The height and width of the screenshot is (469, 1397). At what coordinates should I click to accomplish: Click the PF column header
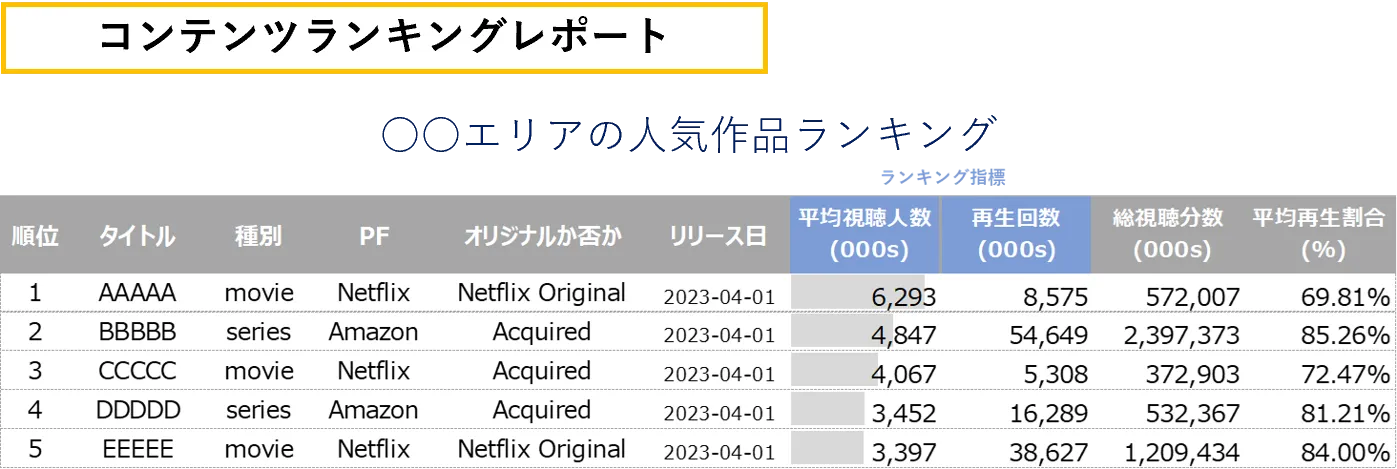(x=373, y=236)
